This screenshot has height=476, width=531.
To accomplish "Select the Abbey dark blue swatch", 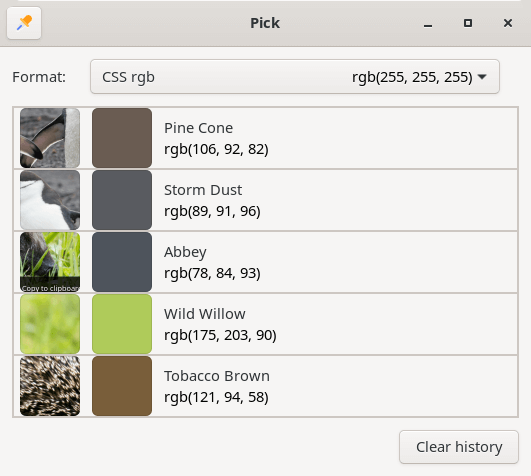I will point(122,262).
